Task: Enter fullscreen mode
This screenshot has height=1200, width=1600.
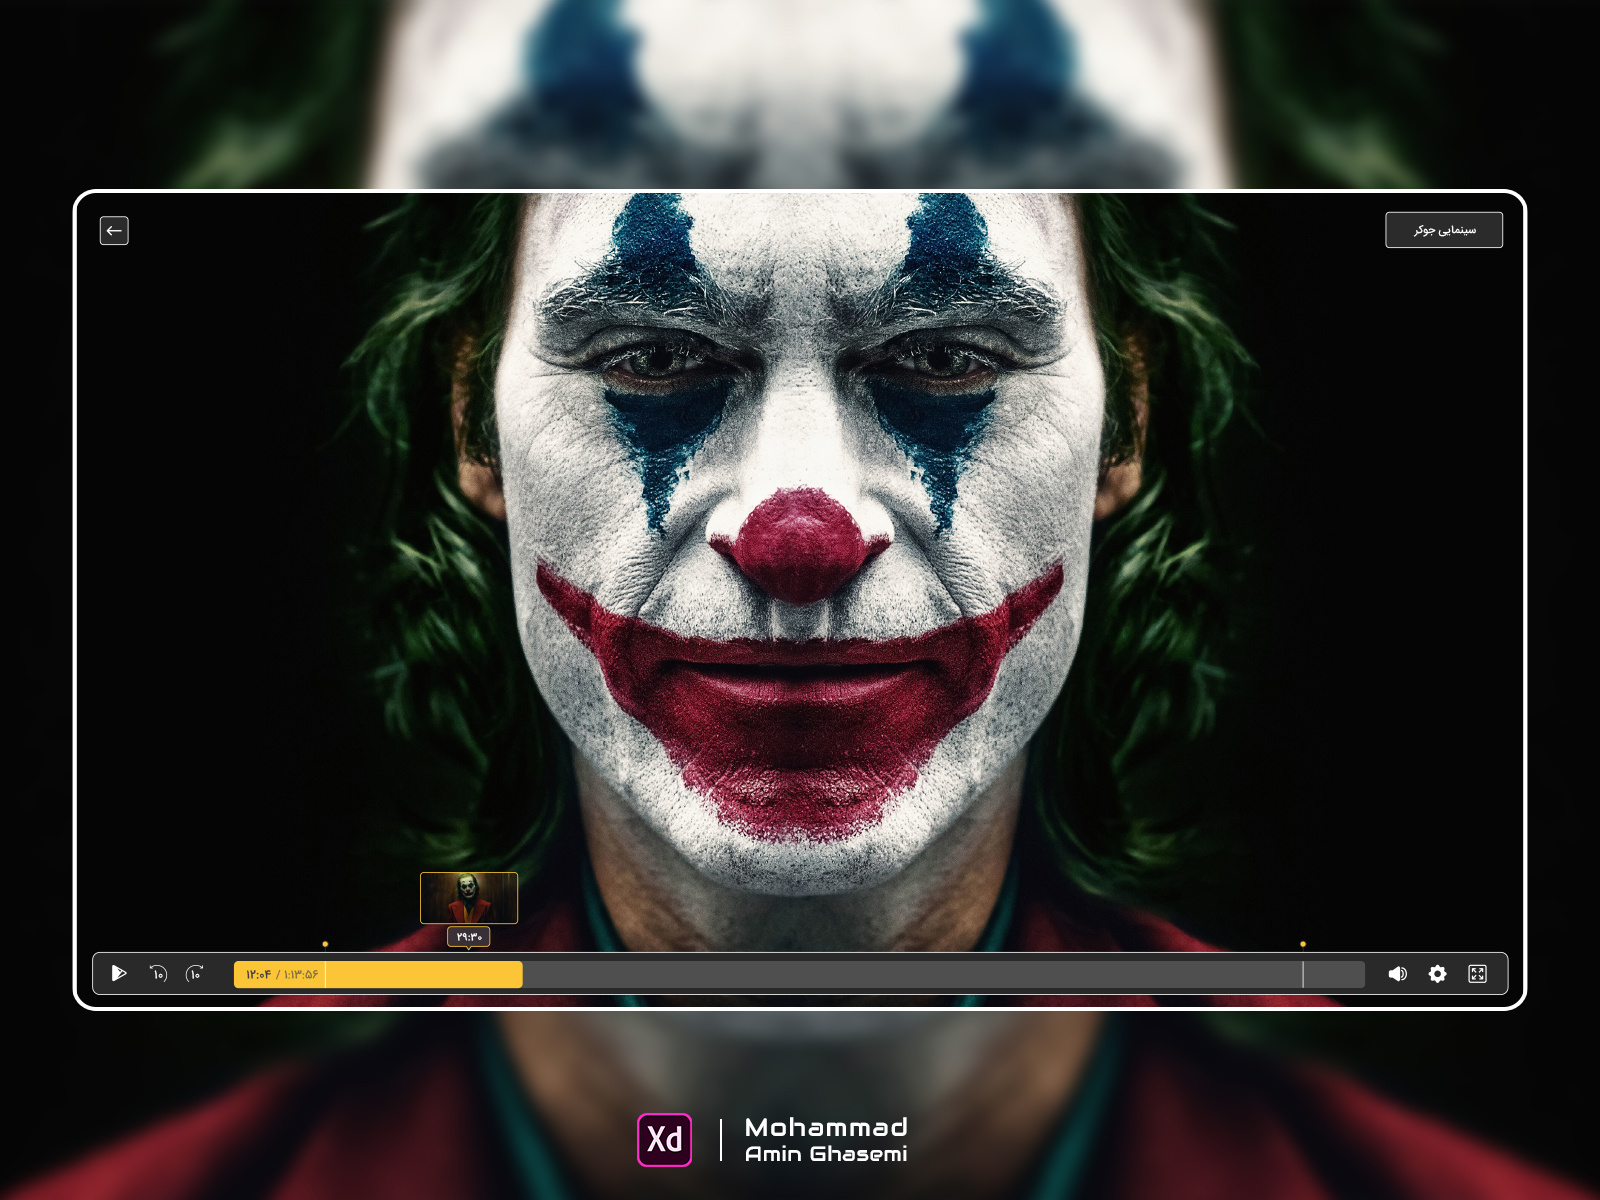Action: [1478, 974]
